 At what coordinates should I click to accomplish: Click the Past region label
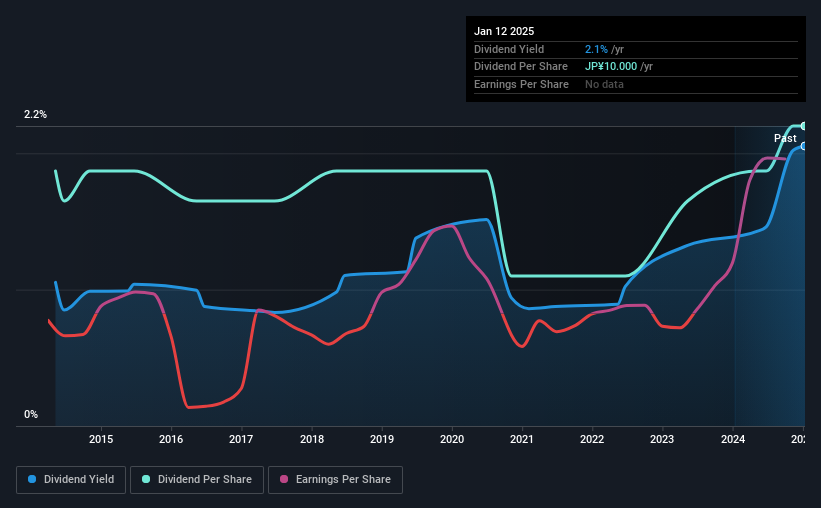tap(785, 138)
